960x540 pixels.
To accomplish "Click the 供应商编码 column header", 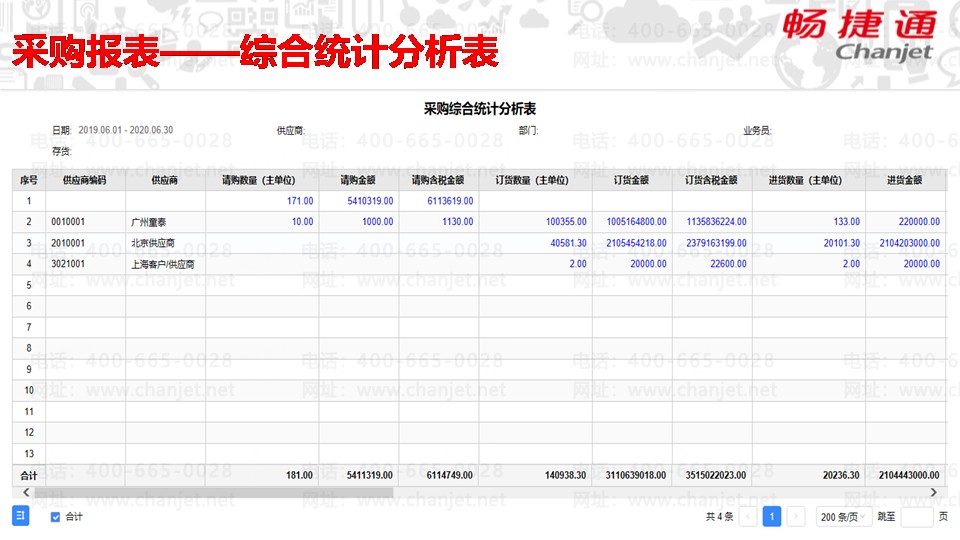I will (85, 180).
